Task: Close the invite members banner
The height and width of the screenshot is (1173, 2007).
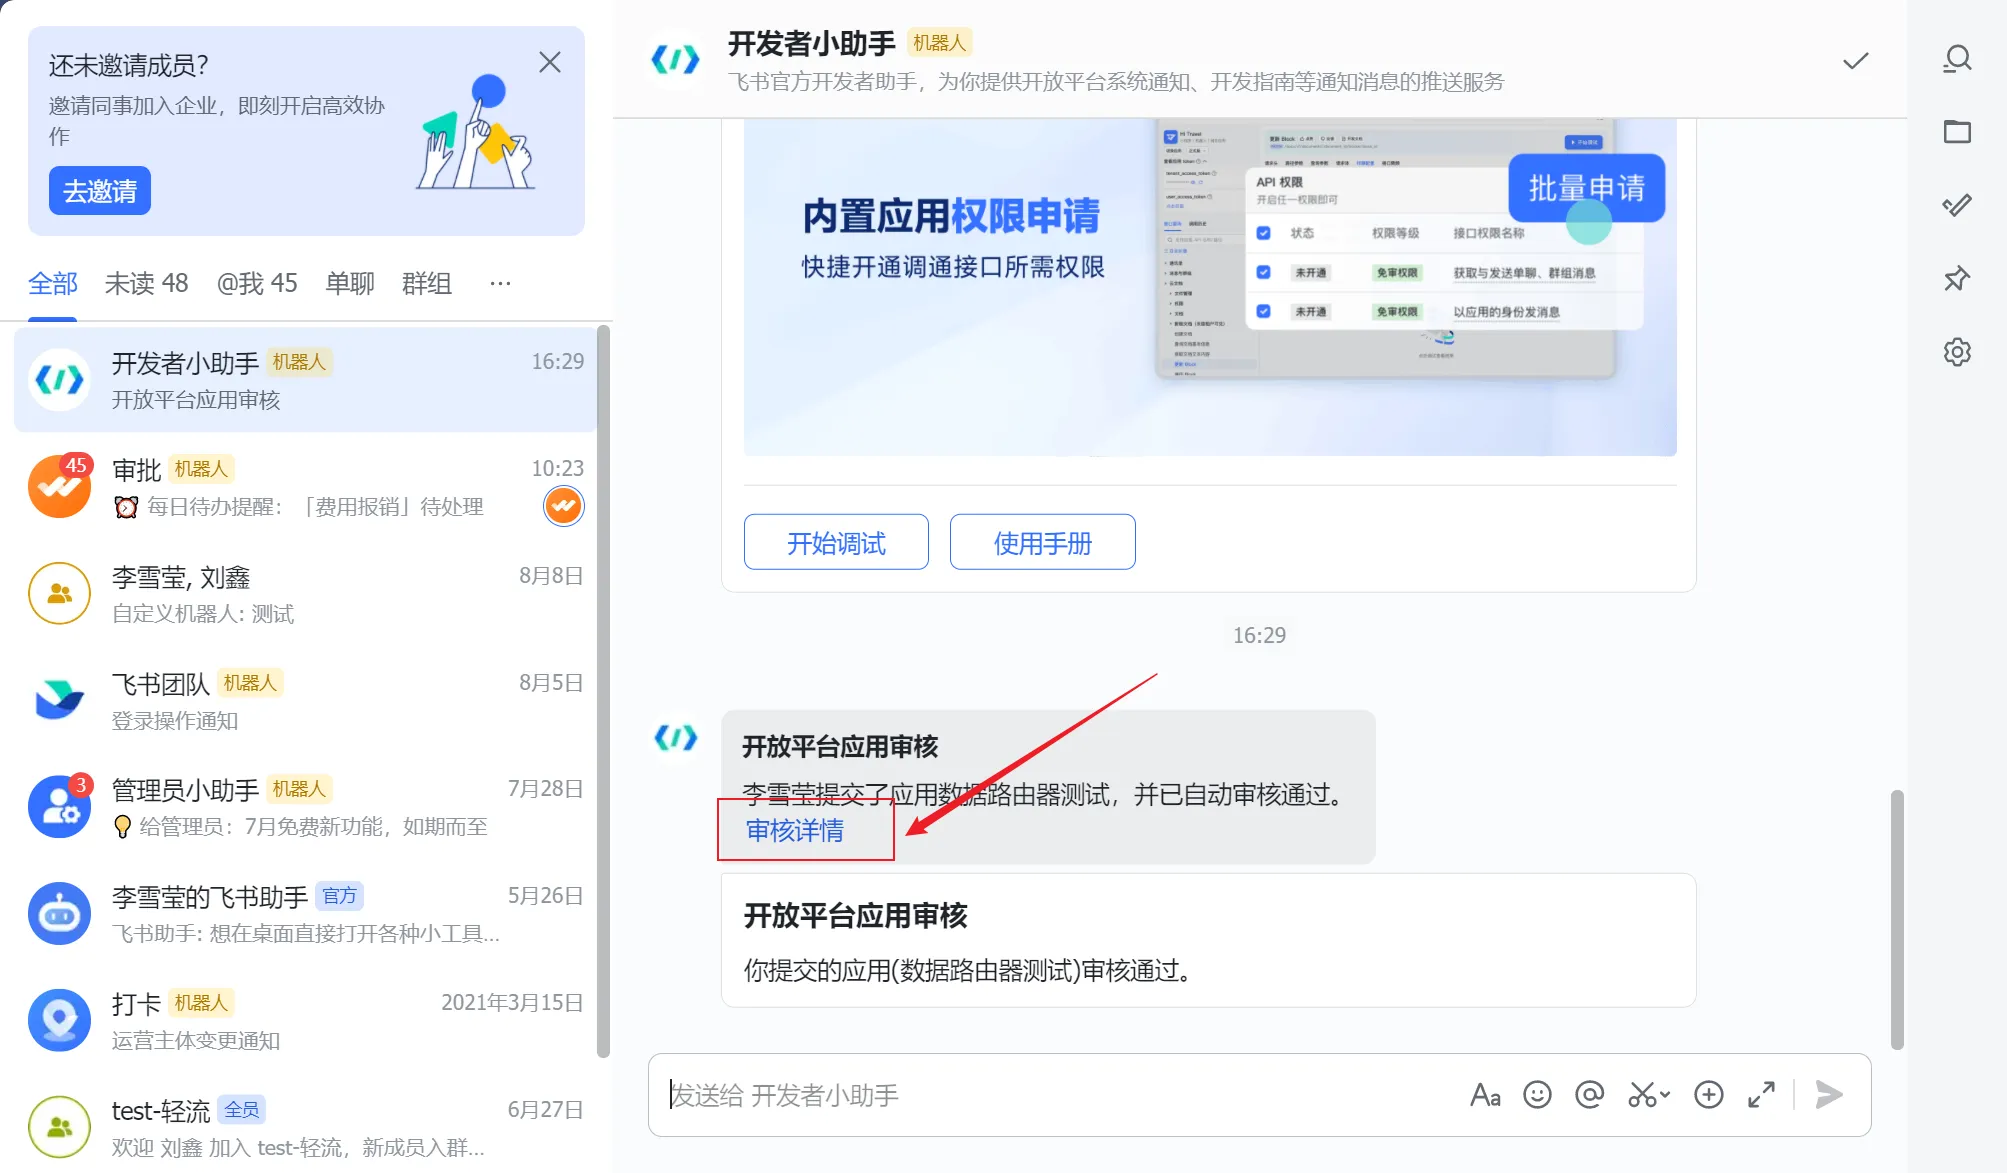Action: (549, 63)
